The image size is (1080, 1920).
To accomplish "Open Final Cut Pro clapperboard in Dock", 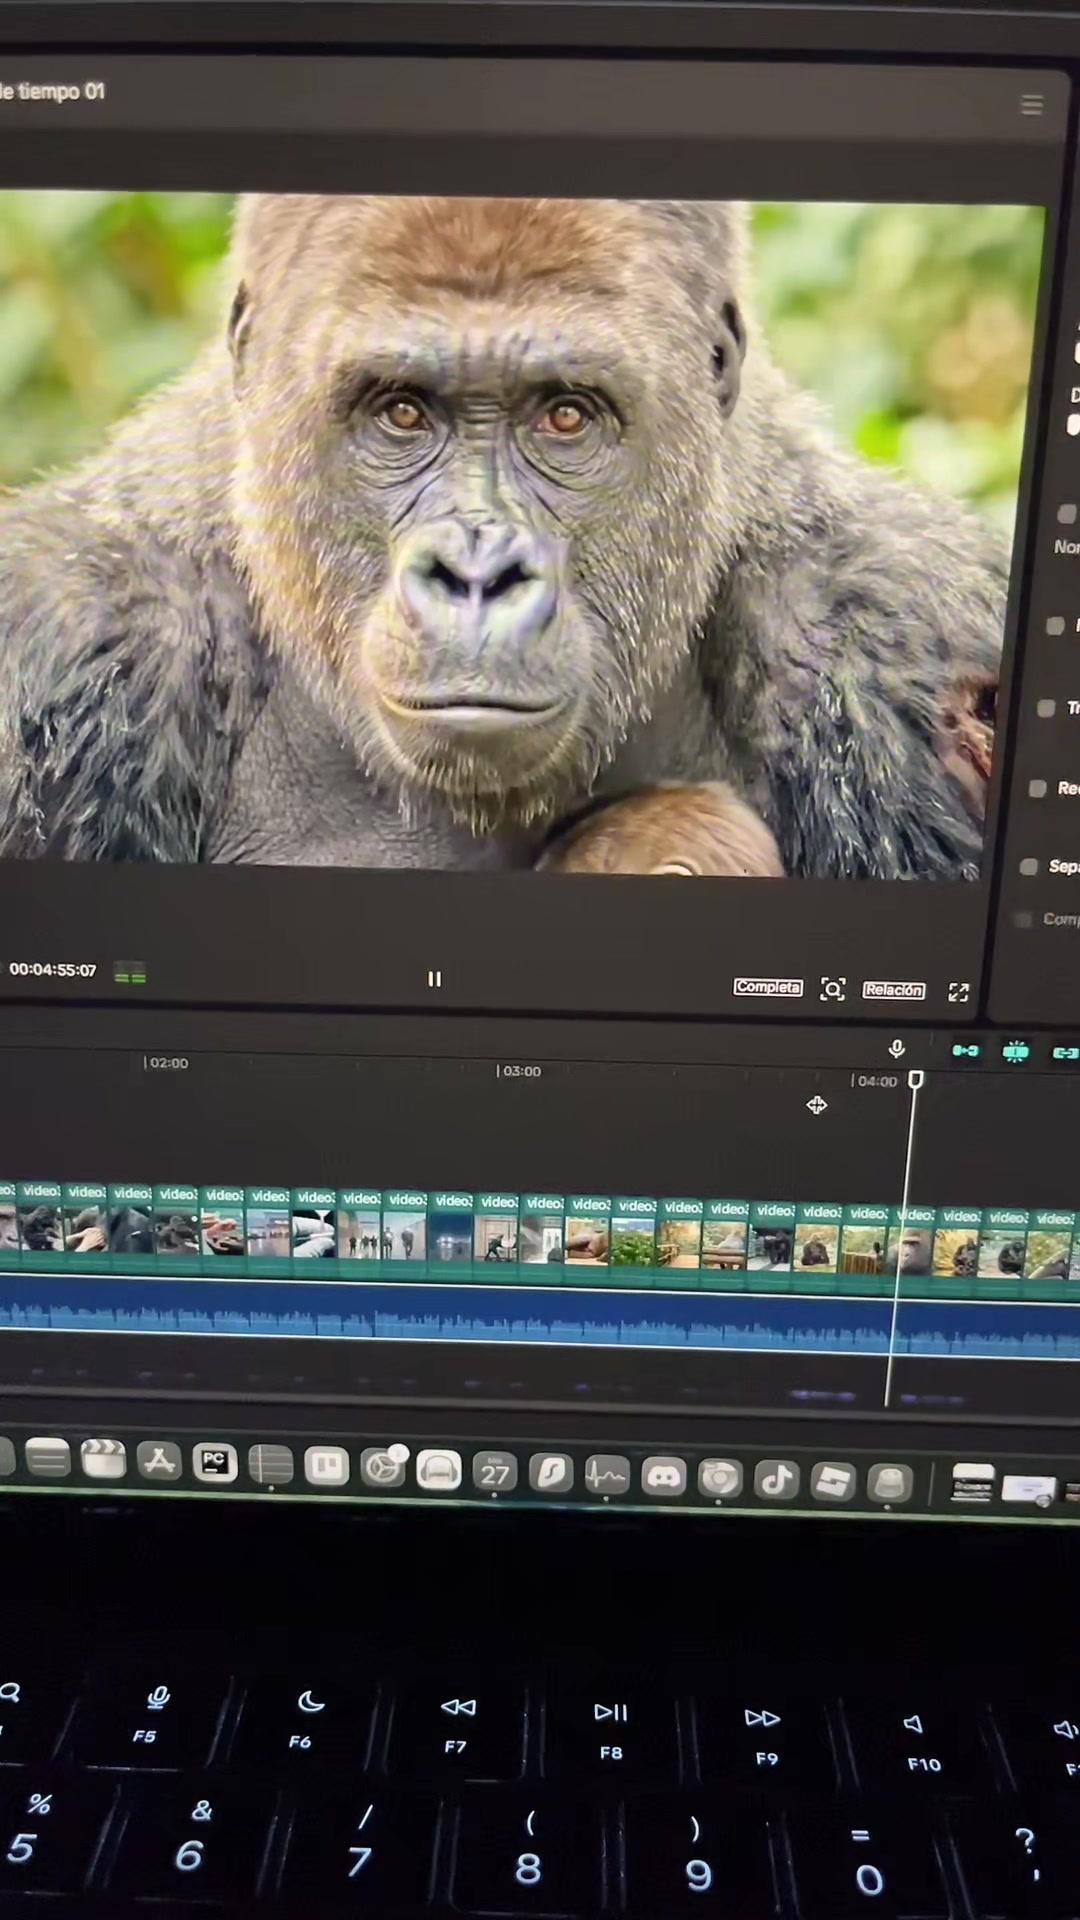I will 102,1459.
